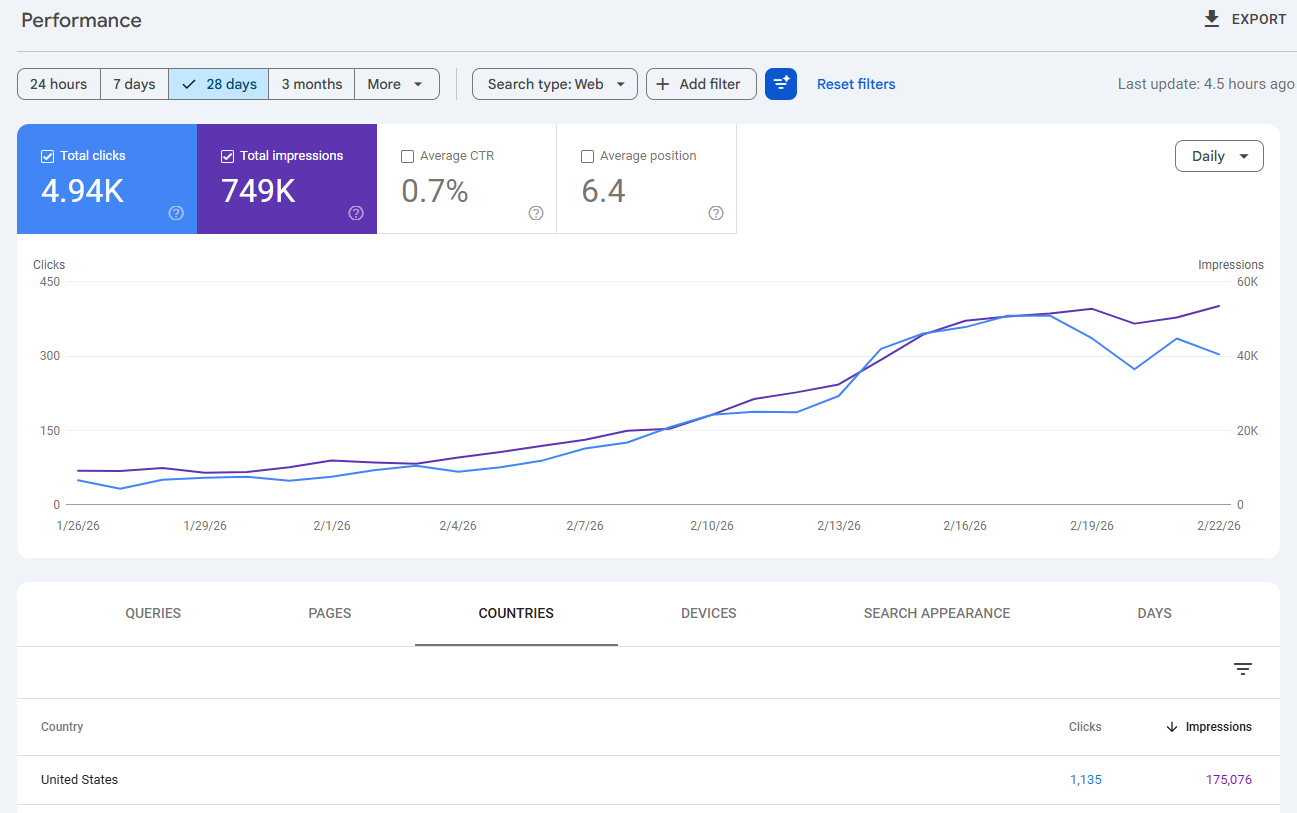The width and height of the screenshot is (1297, 813).
Task: Switch to the Queries tab
Action: 153,613
